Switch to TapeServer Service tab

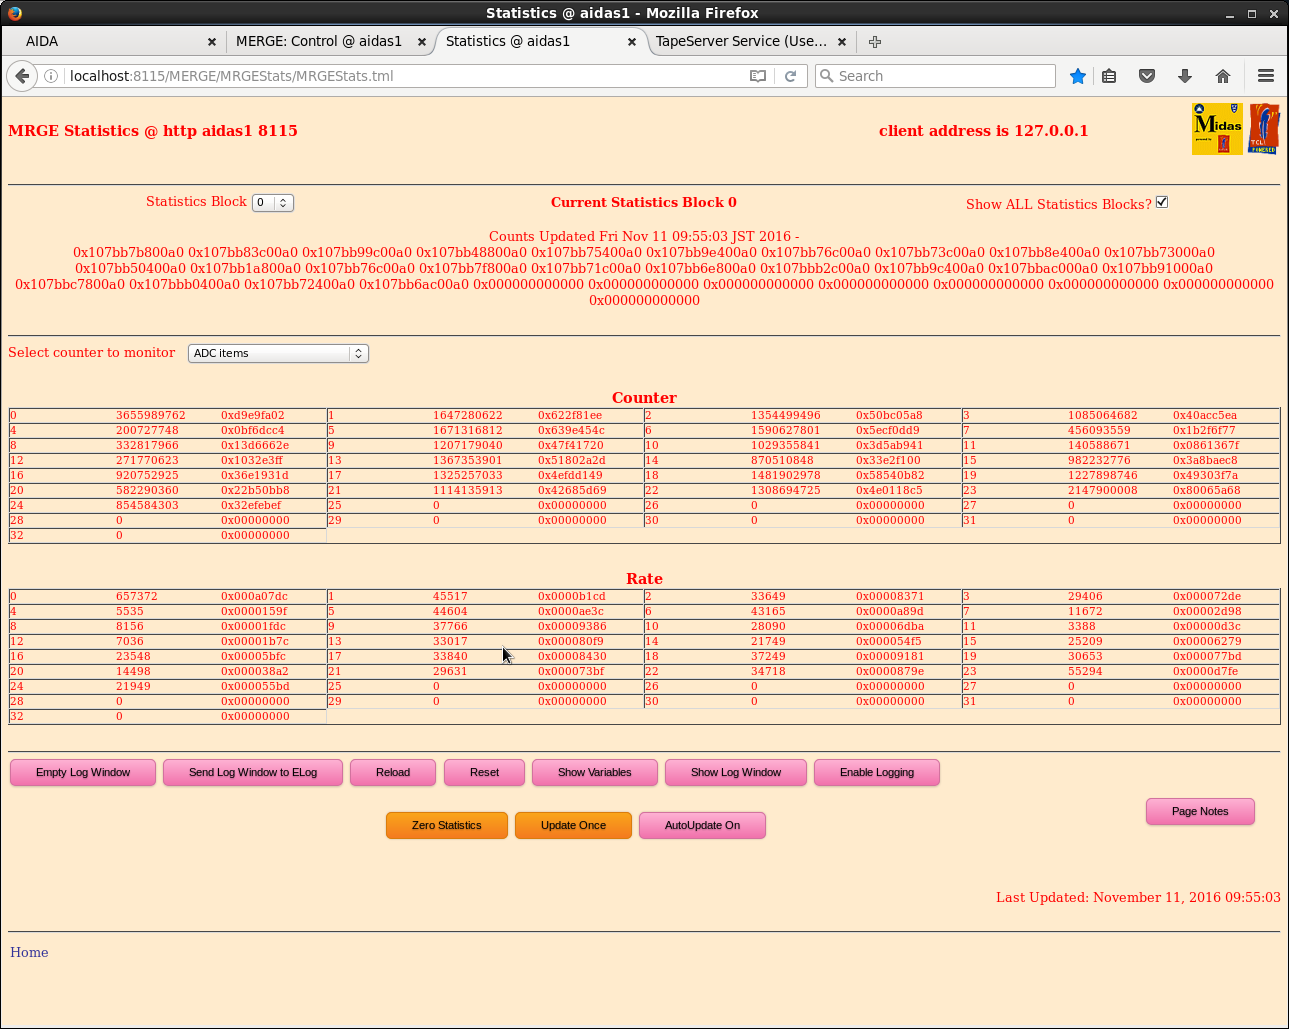(x=740, y=42)
